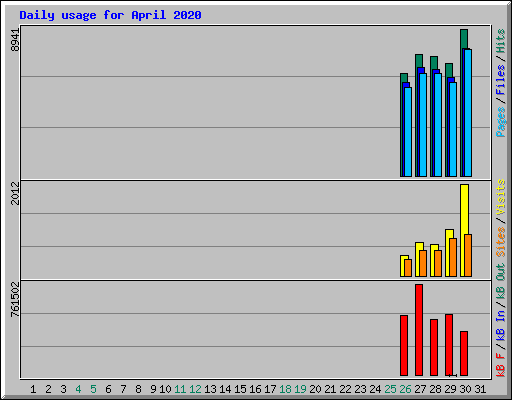Click the chart title 'Daily usage for April 2020'

pos(110,15)
